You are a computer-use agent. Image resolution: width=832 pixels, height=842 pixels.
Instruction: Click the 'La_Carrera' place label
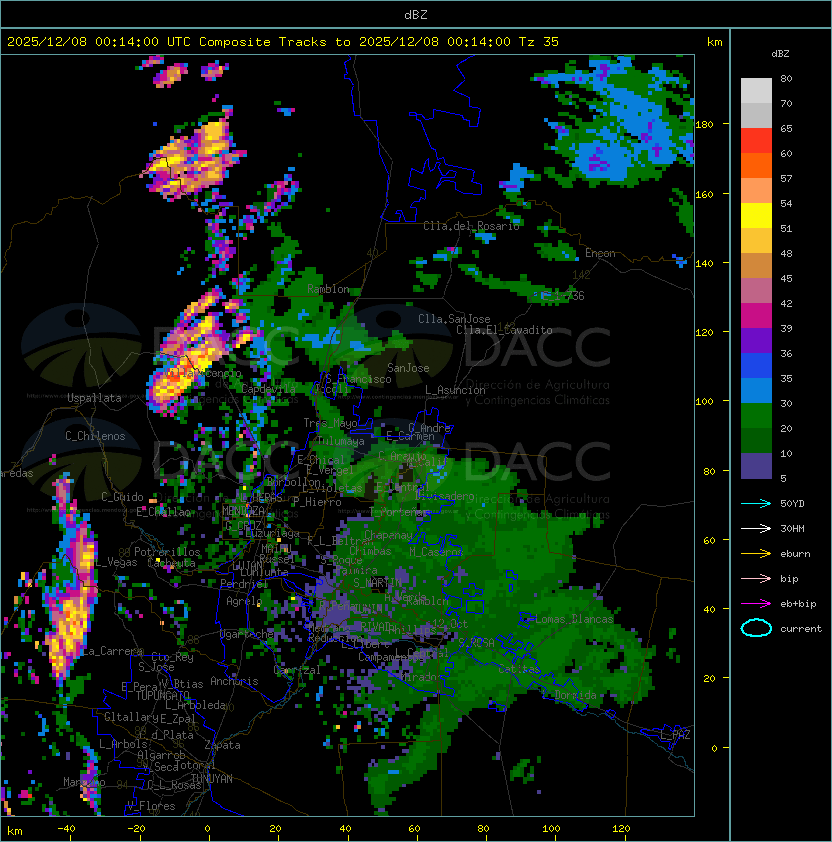[113, 651]
